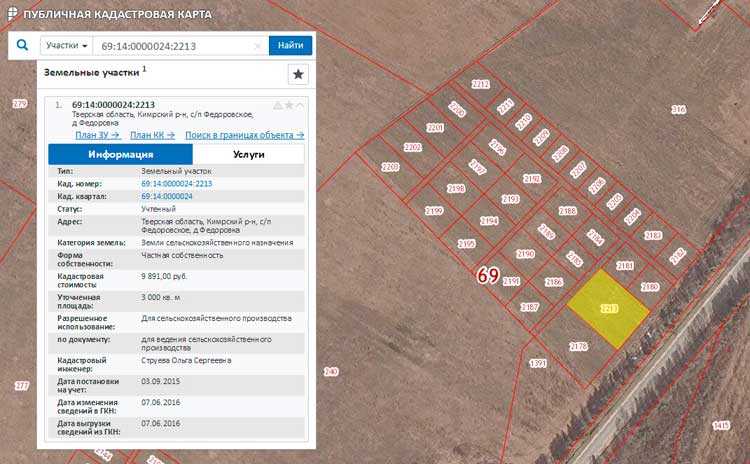This screenshot has width=750, height=464.
Task: Select parcel 2212 on the map
Action: click(481, 85)
